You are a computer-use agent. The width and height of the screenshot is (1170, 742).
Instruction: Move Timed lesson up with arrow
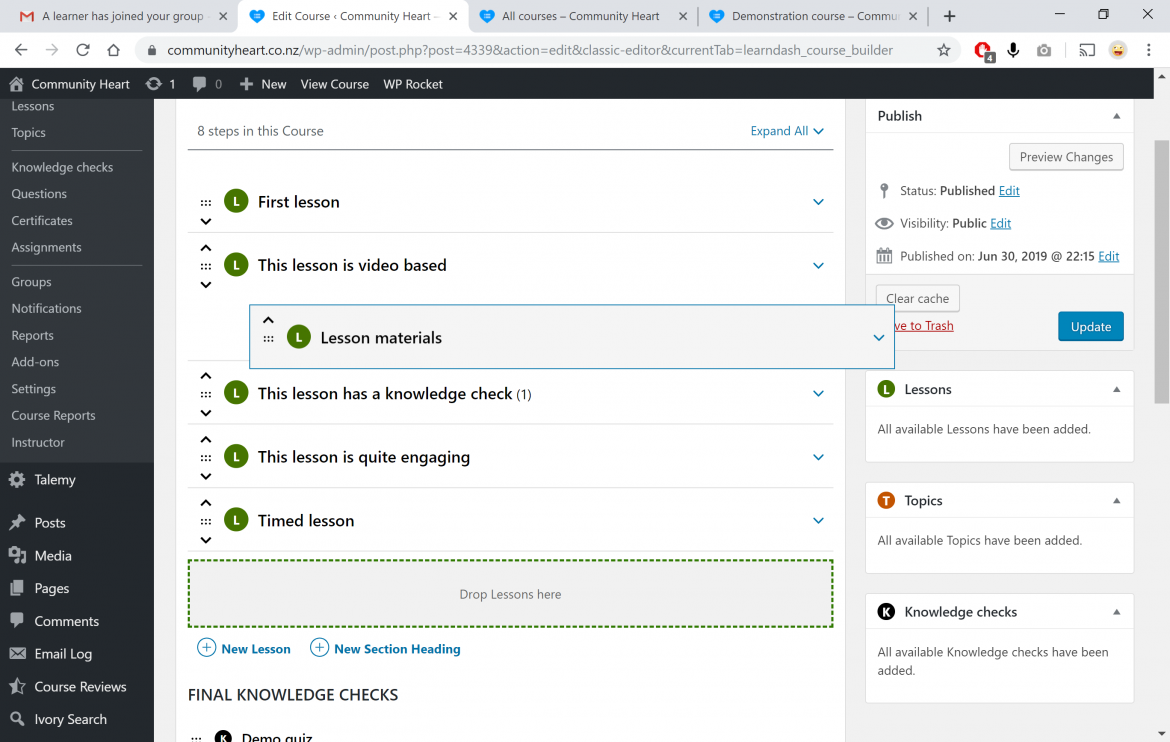pyautogui.click(x=206, y=503)
